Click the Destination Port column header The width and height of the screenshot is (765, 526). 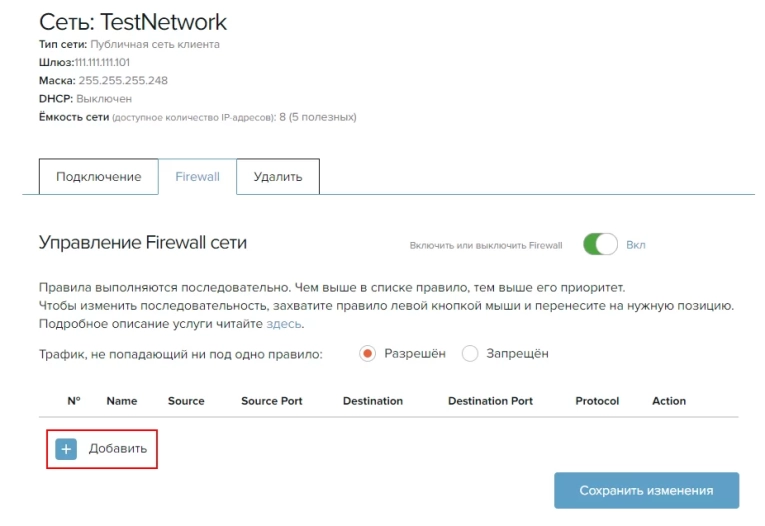tap(490, 401)
